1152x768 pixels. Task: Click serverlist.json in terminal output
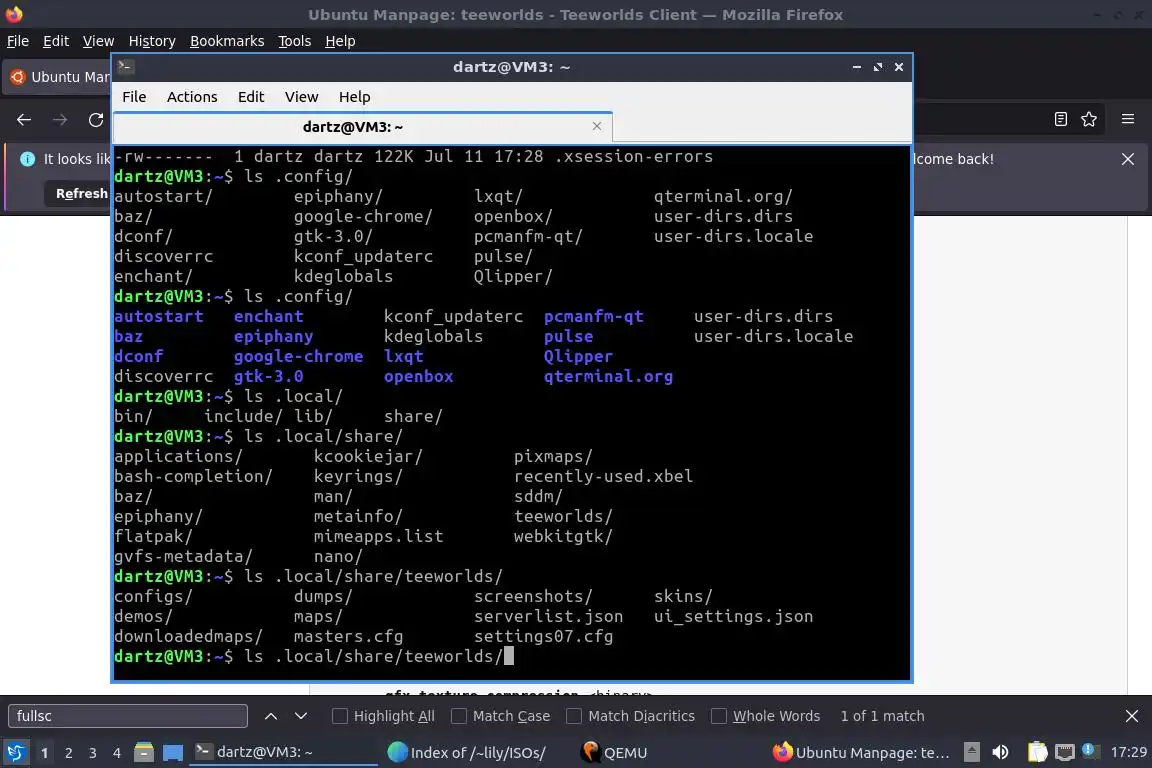coord(548,617)
